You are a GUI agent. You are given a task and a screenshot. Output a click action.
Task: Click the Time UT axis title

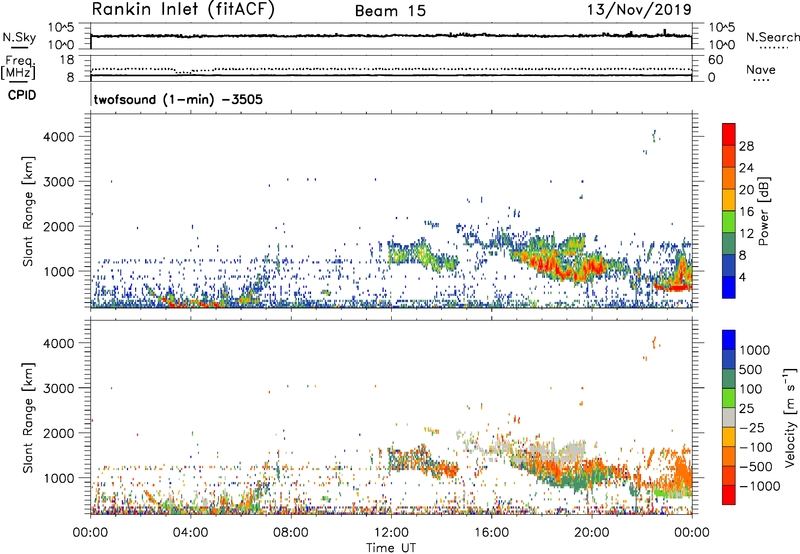point(391,548)
